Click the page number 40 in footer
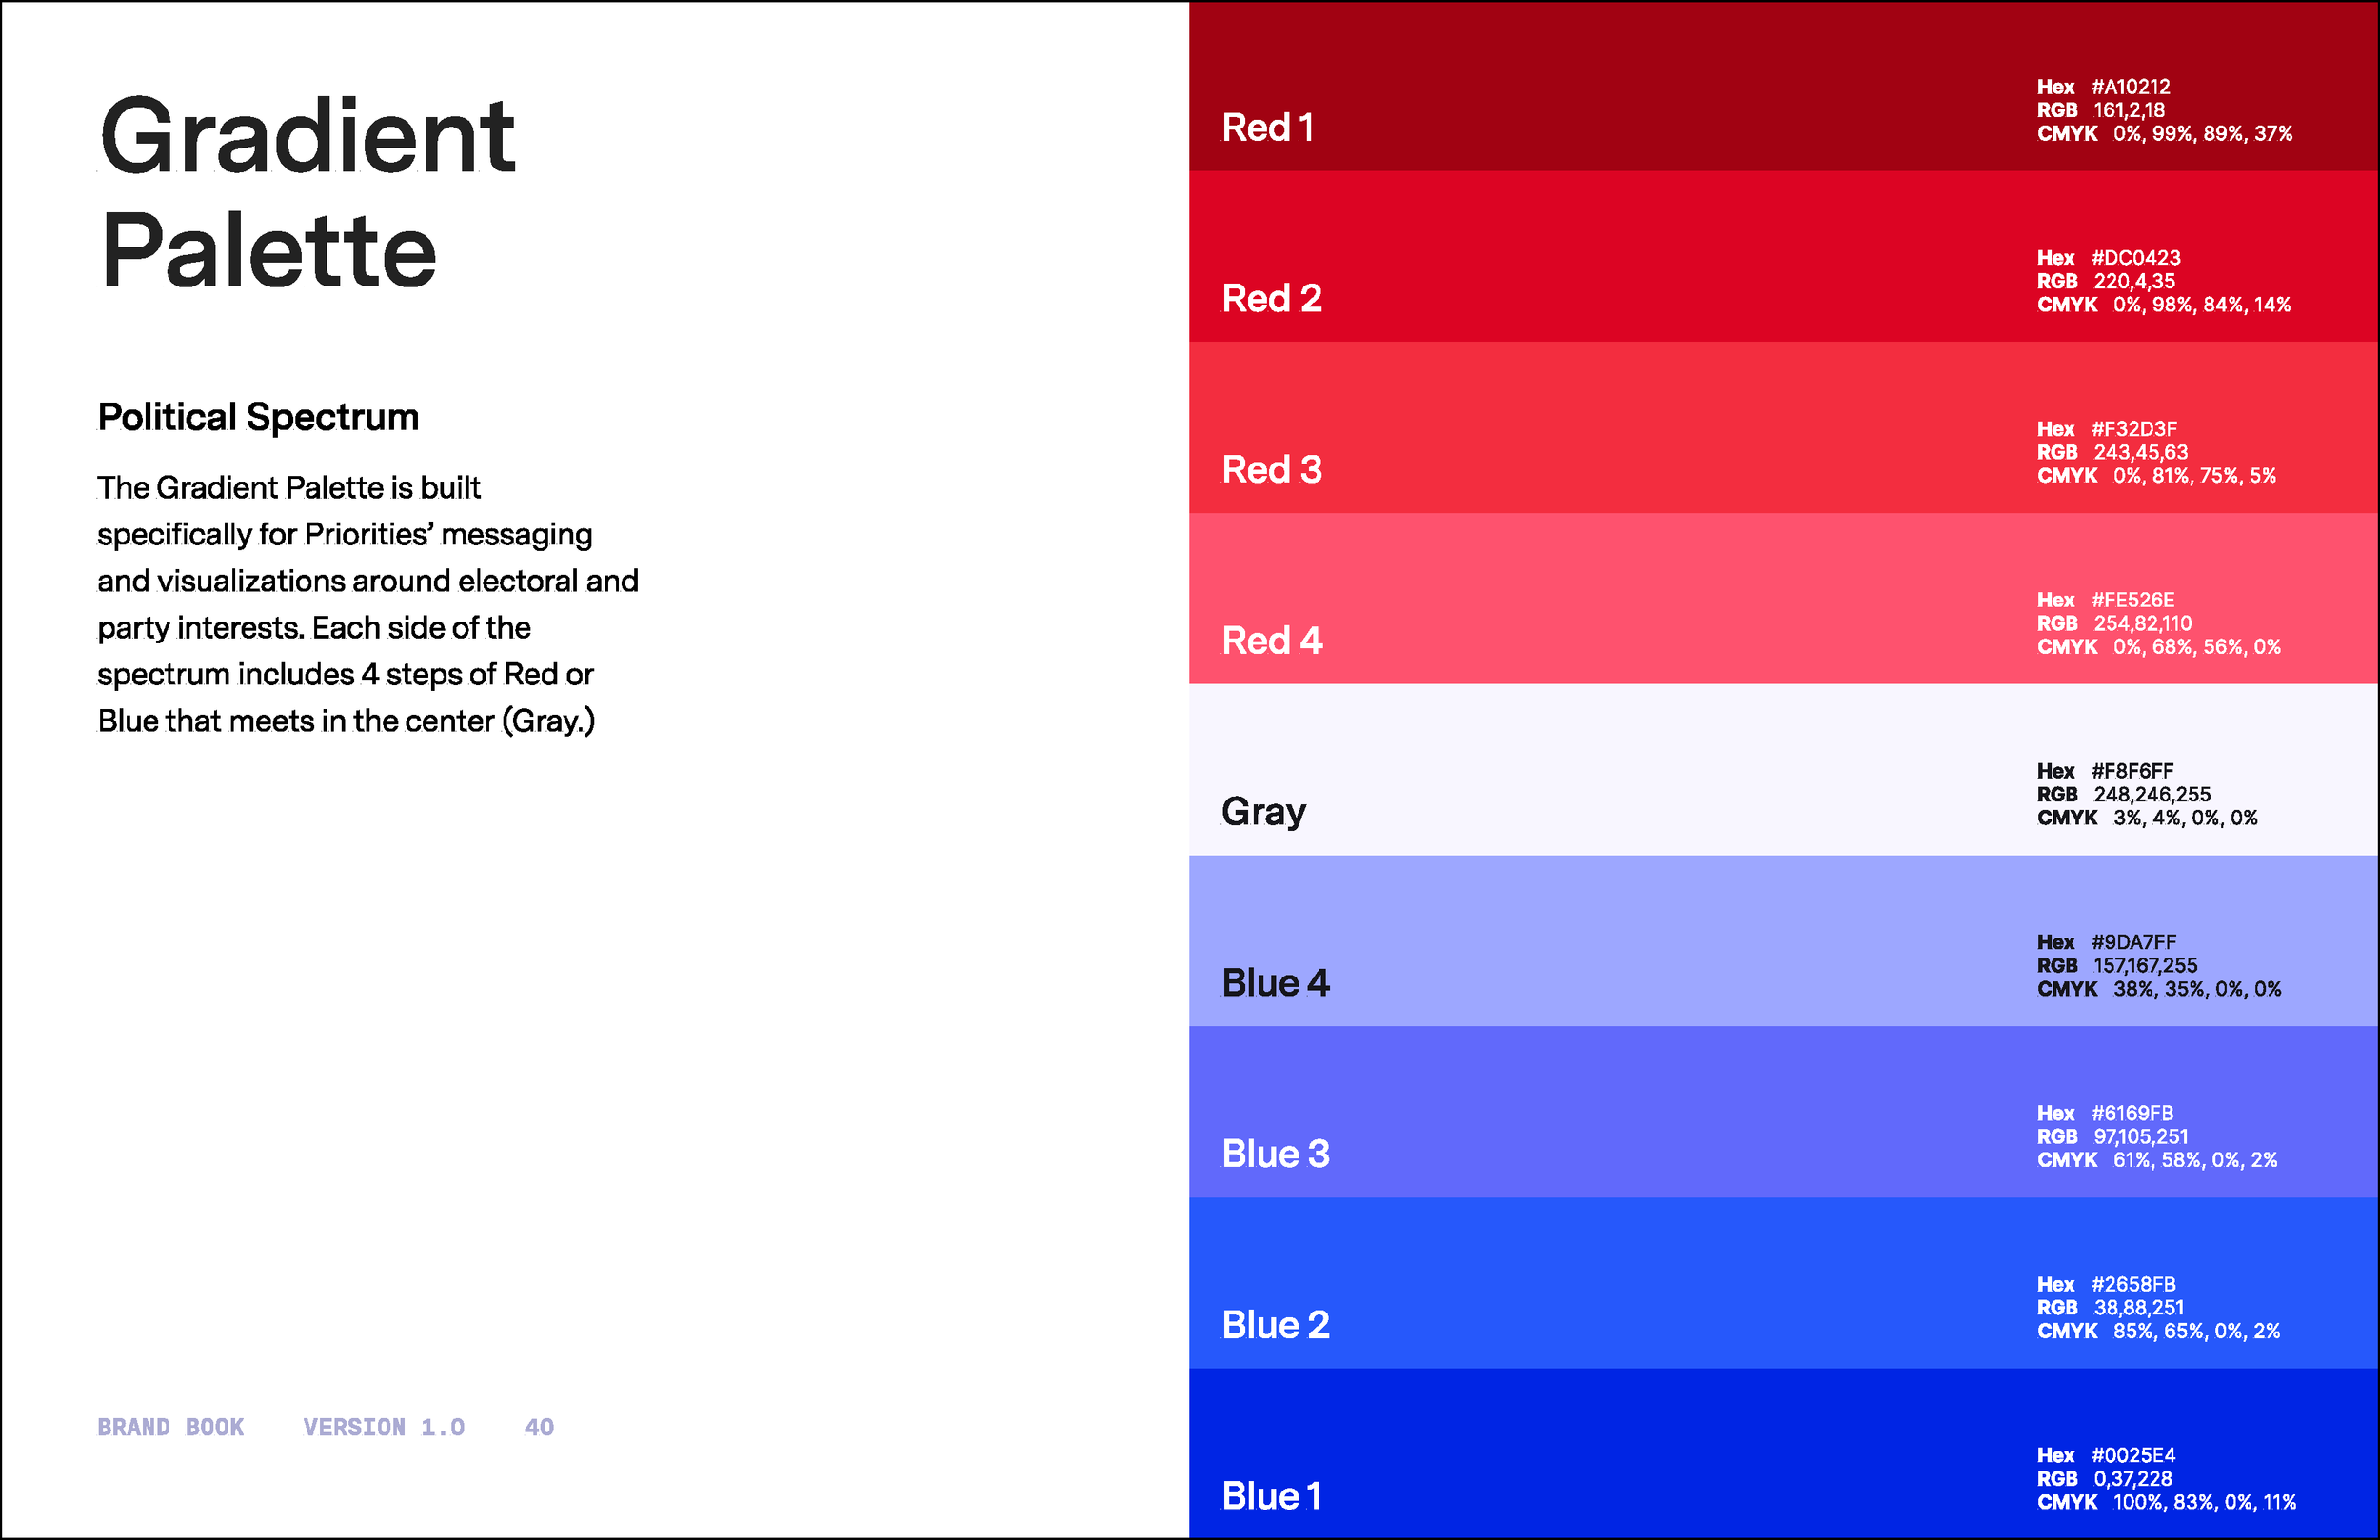The width and height of the screenshot is (2380, 1540). click(539, 1427)
